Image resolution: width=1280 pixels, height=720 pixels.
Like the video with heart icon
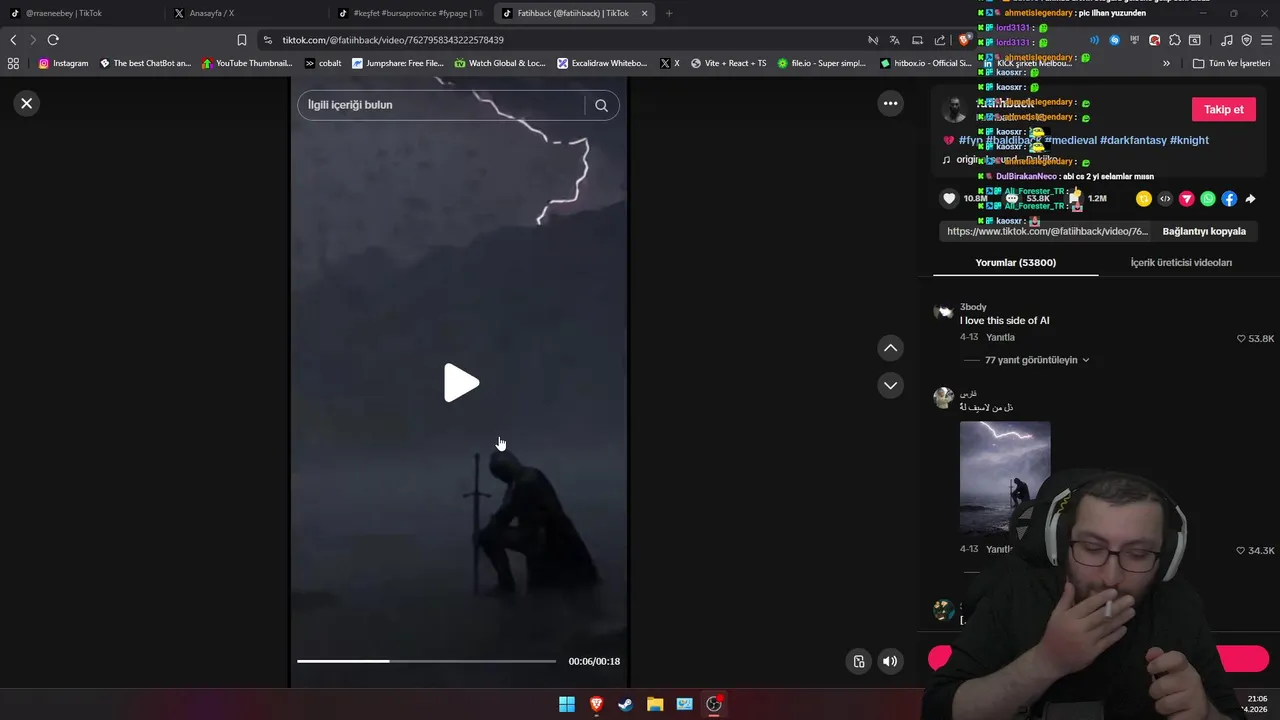(x=949, y=199)
